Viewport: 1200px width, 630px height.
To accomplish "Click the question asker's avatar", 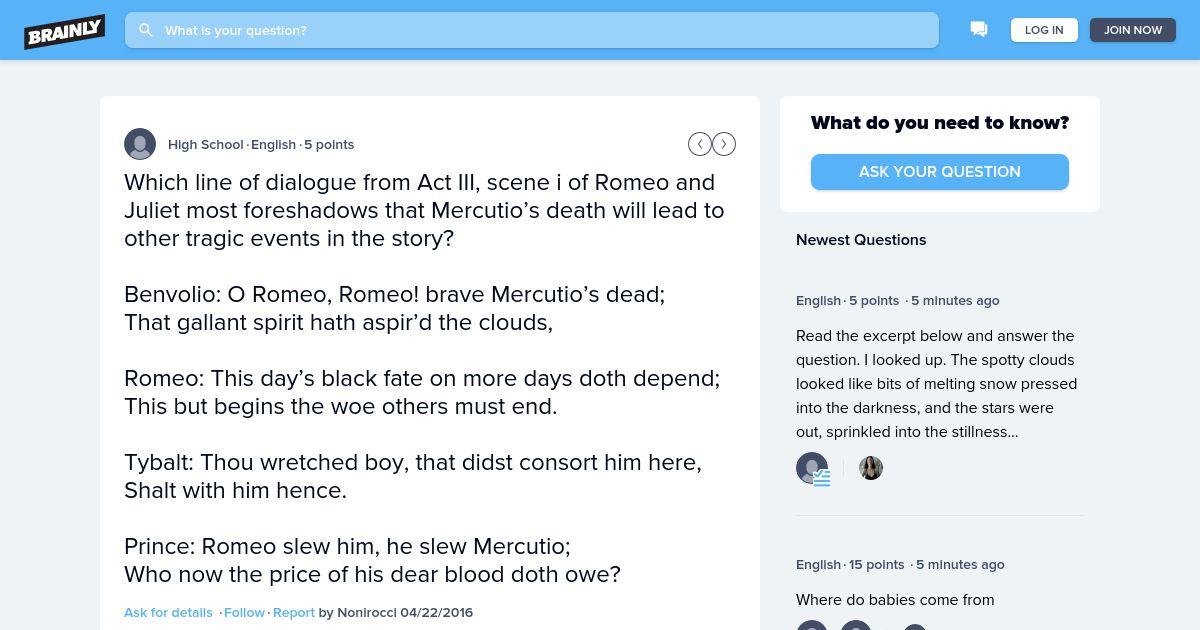I will tap(140, 144).
